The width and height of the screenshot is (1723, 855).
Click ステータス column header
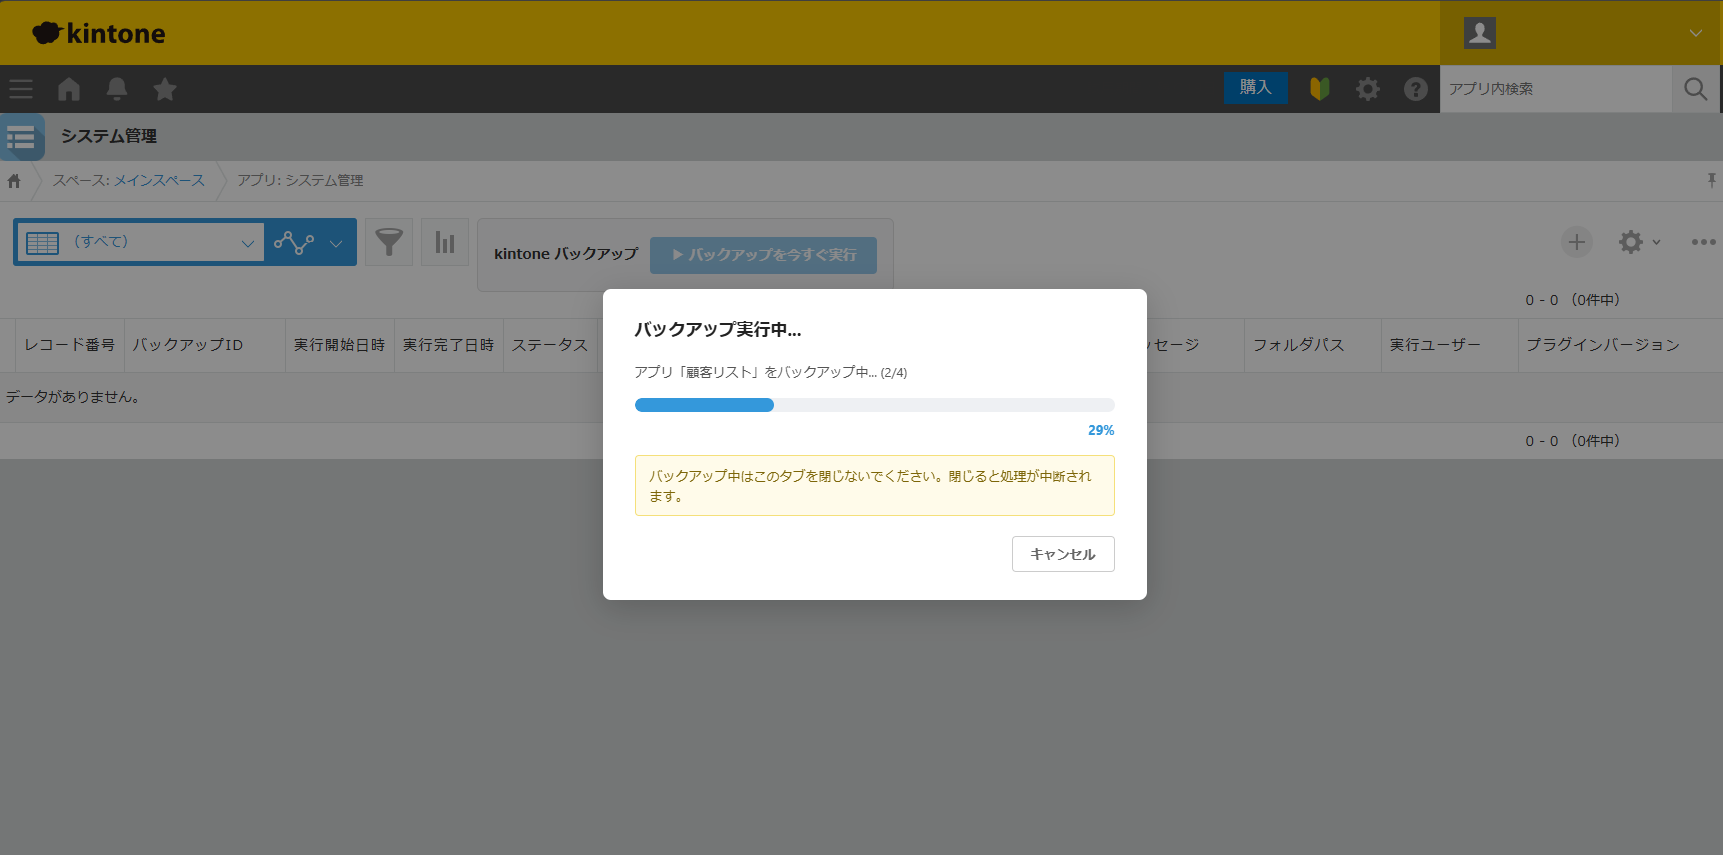(x=550, y=345)
